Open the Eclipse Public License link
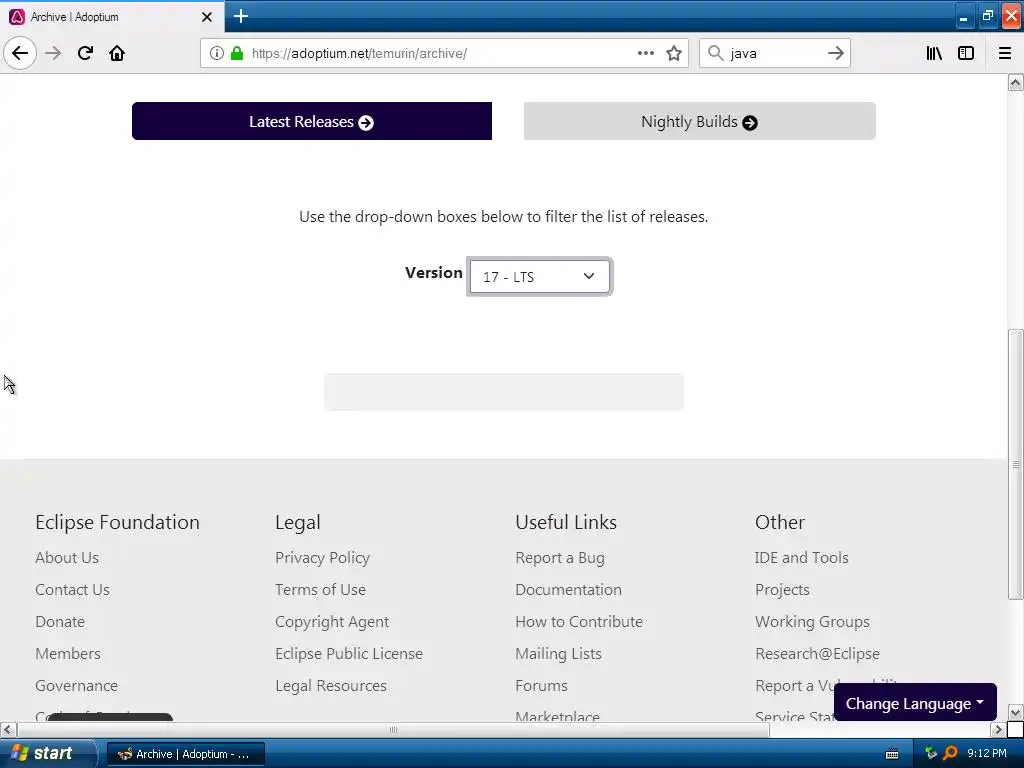The width and height of the screenshot is (1024, 768). point(349,654)
